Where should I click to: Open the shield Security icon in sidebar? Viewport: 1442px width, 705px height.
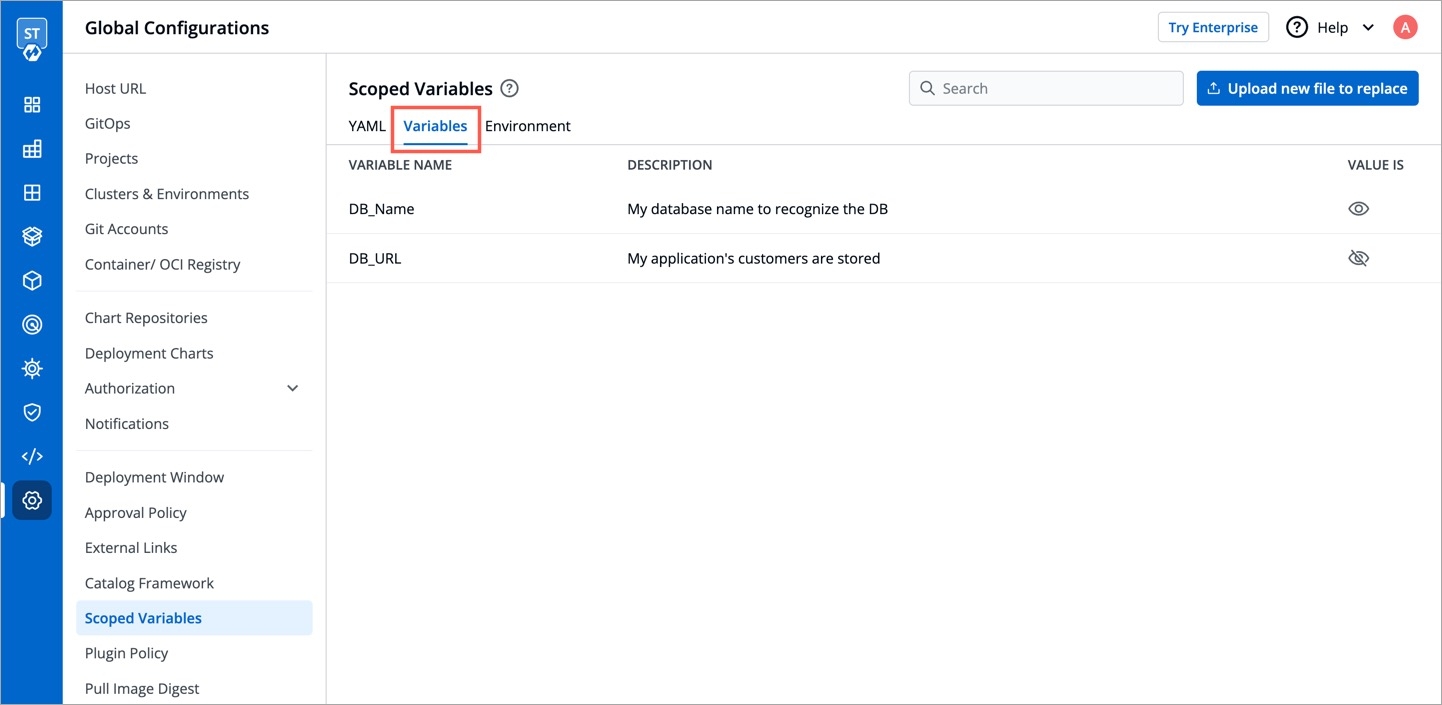[x=32, y=412]
